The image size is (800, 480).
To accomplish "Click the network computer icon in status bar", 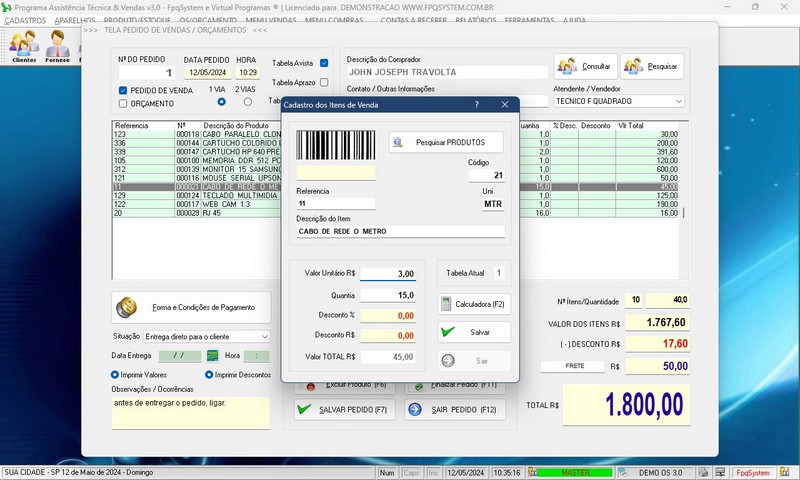I will tap(720, 473).
